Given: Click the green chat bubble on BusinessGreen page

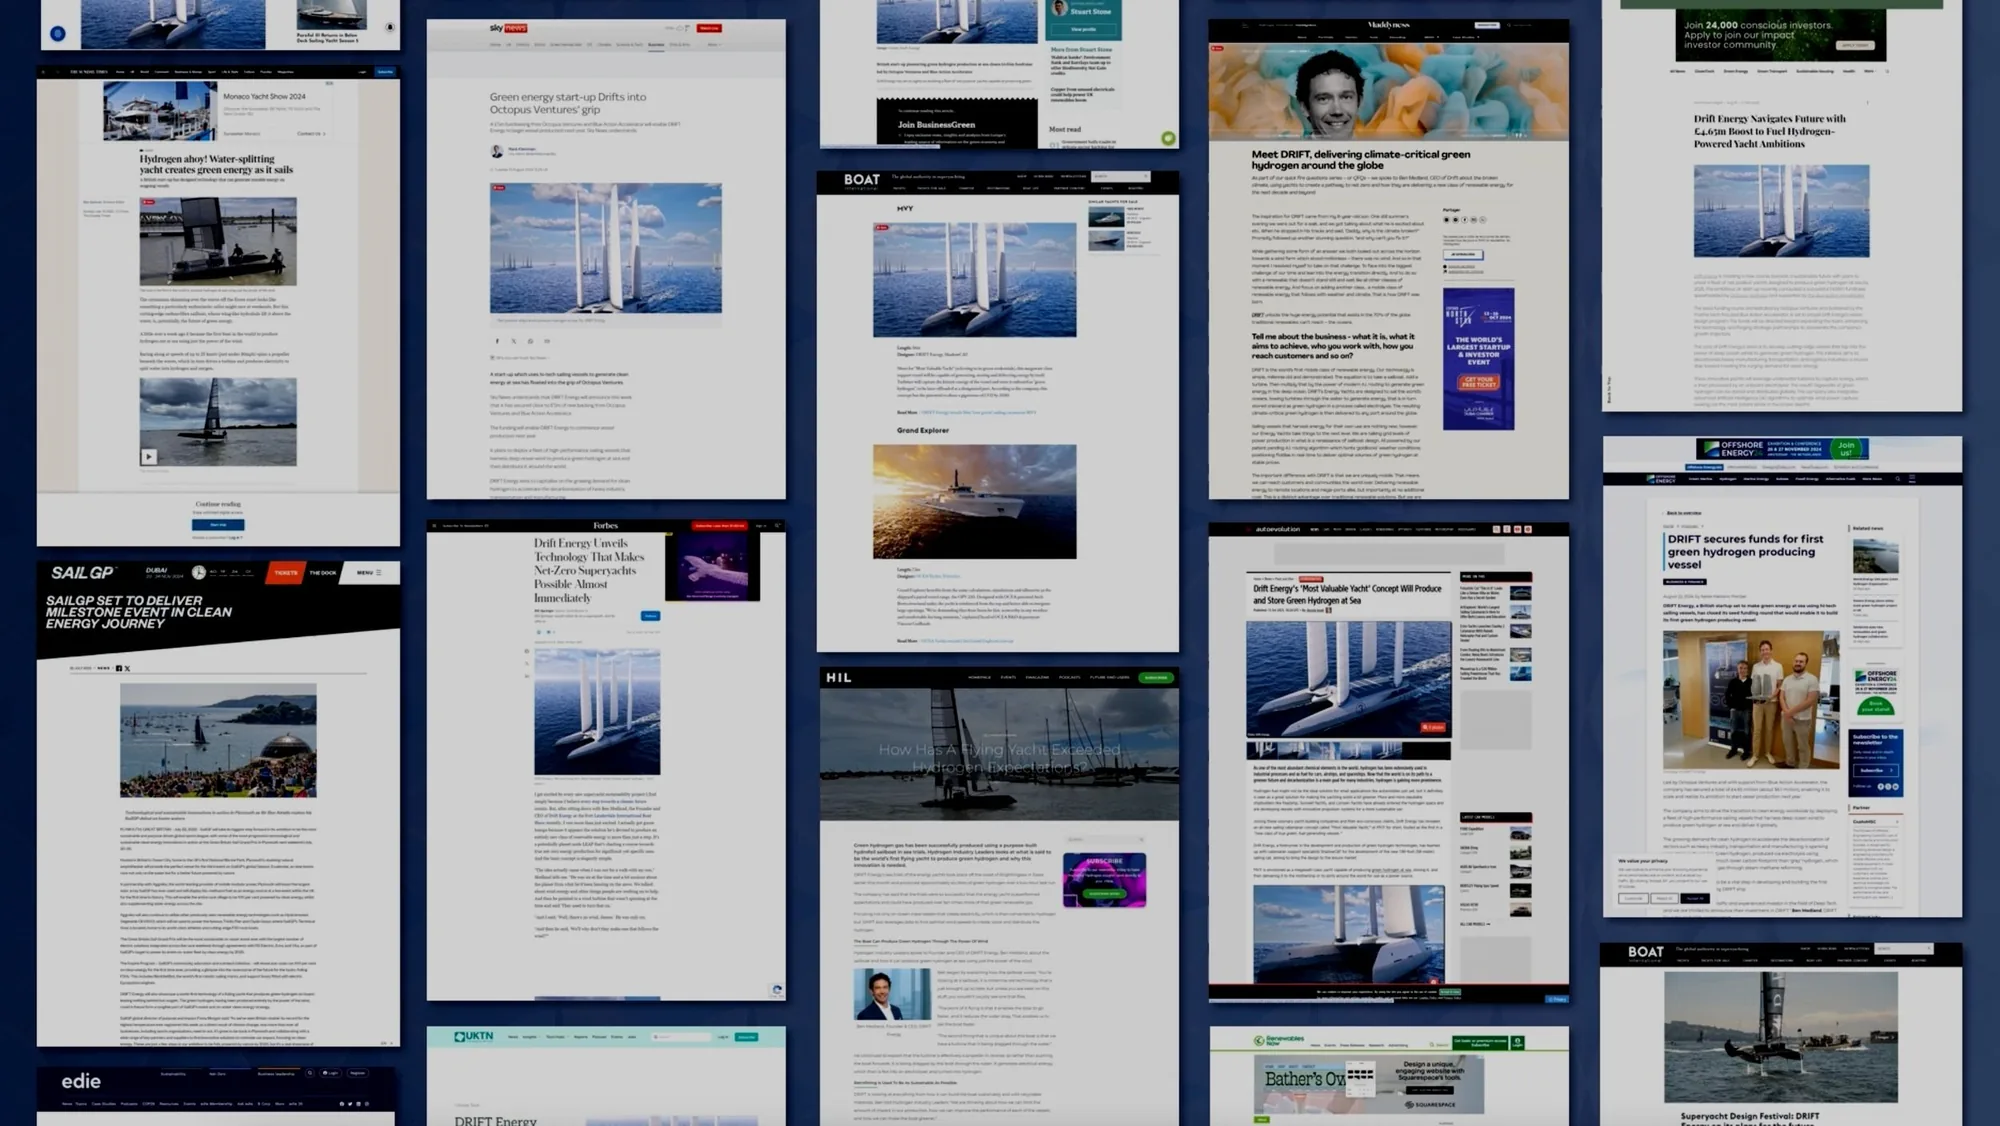Looking at the screenshot, I should coord(1168,138).
